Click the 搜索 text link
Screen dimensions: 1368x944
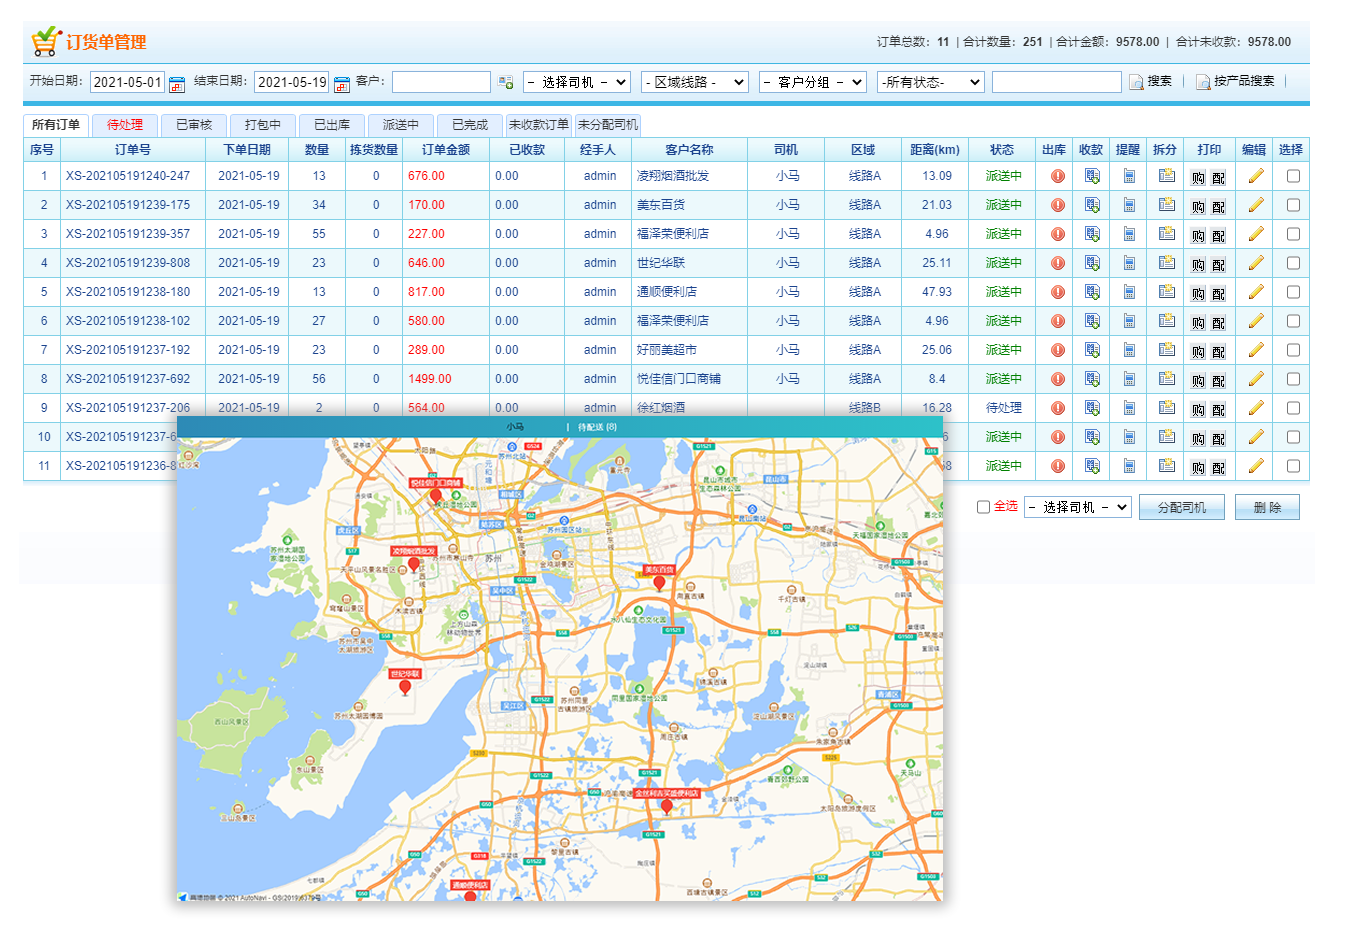click(x=1160, y=81)
